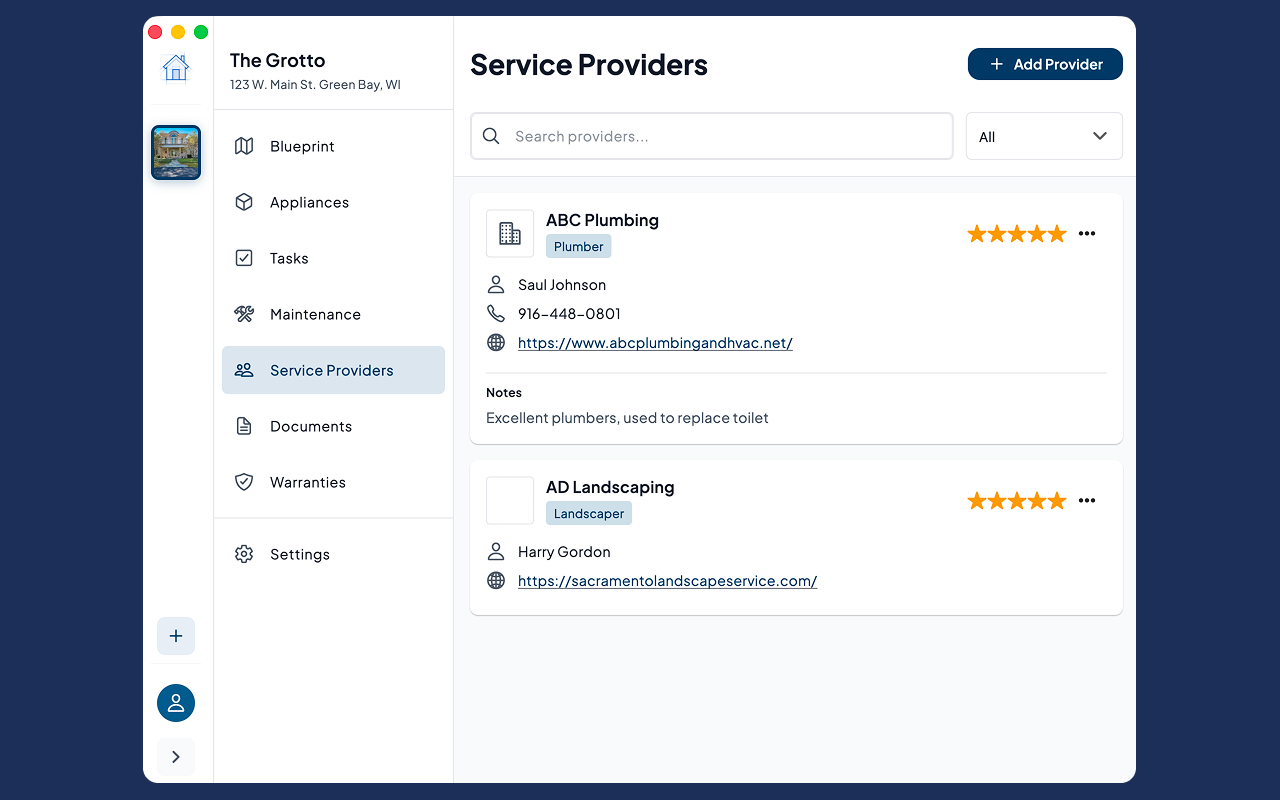Select The Grotto house thumbnail
1280x800 pixels.
pyautogui.click(x=176, y=152)
